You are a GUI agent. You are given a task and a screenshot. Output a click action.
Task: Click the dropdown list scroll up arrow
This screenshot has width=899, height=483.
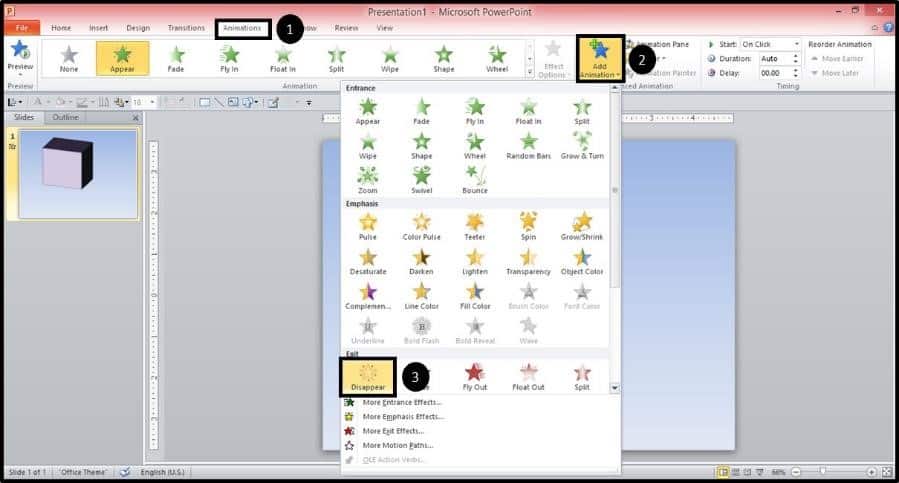coord(615,88)
